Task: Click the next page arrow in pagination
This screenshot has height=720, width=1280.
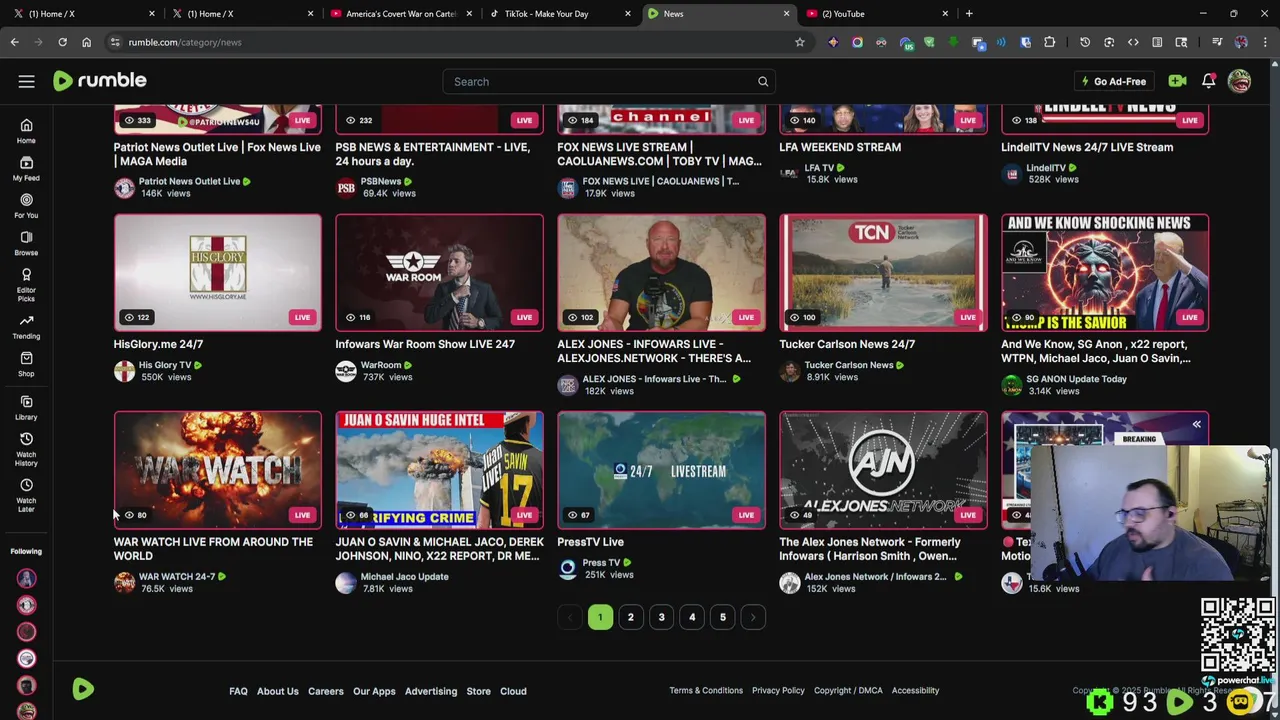Action: [x=753, y=617]
